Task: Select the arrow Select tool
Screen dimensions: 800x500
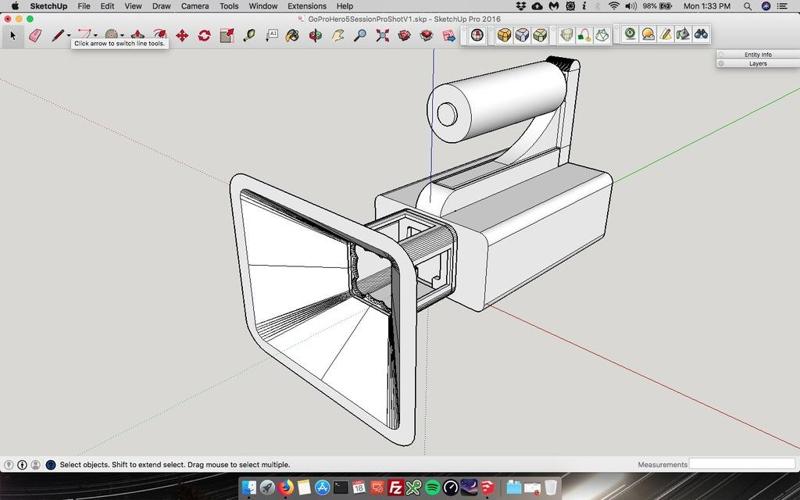Action: (x=13, y=36)
